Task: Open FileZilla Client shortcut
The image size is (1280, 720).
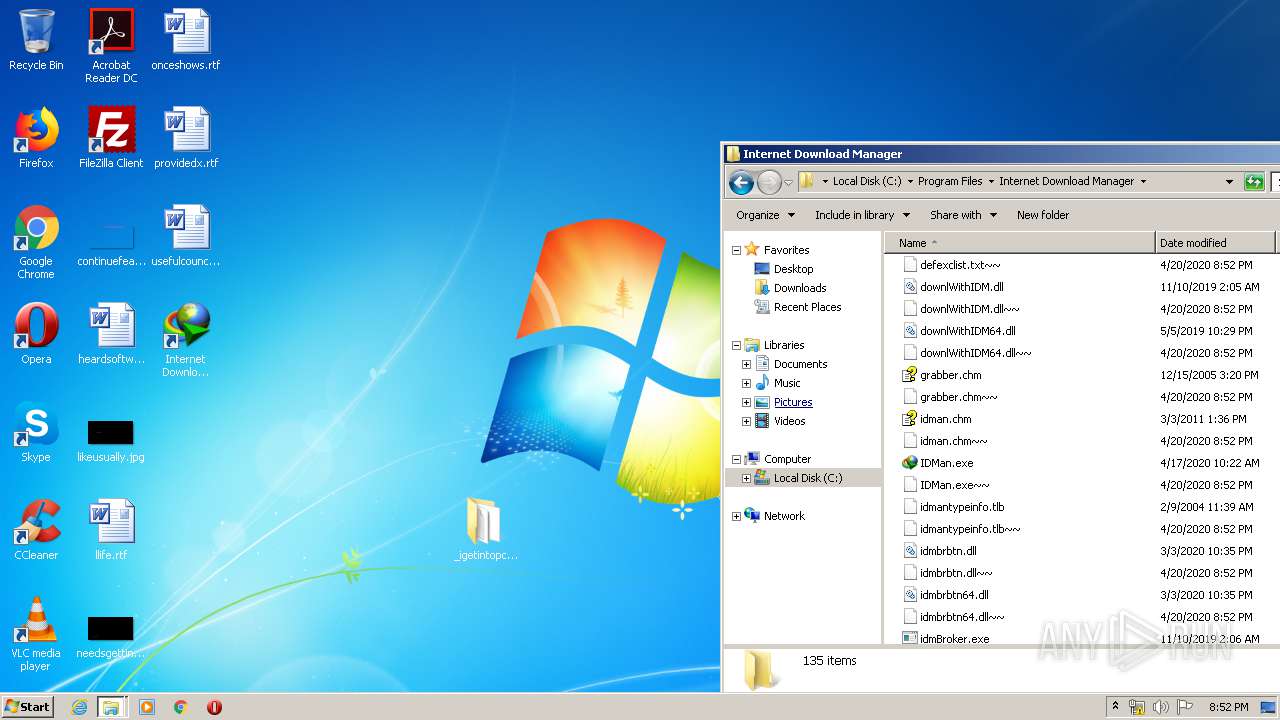Action: 111,138
